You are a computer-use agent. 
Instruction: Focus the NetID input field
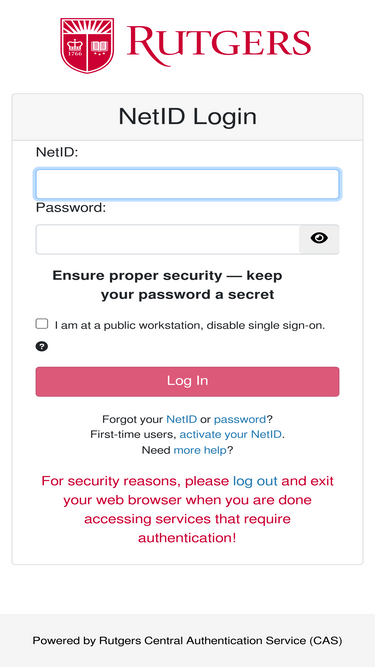[188, 184]
